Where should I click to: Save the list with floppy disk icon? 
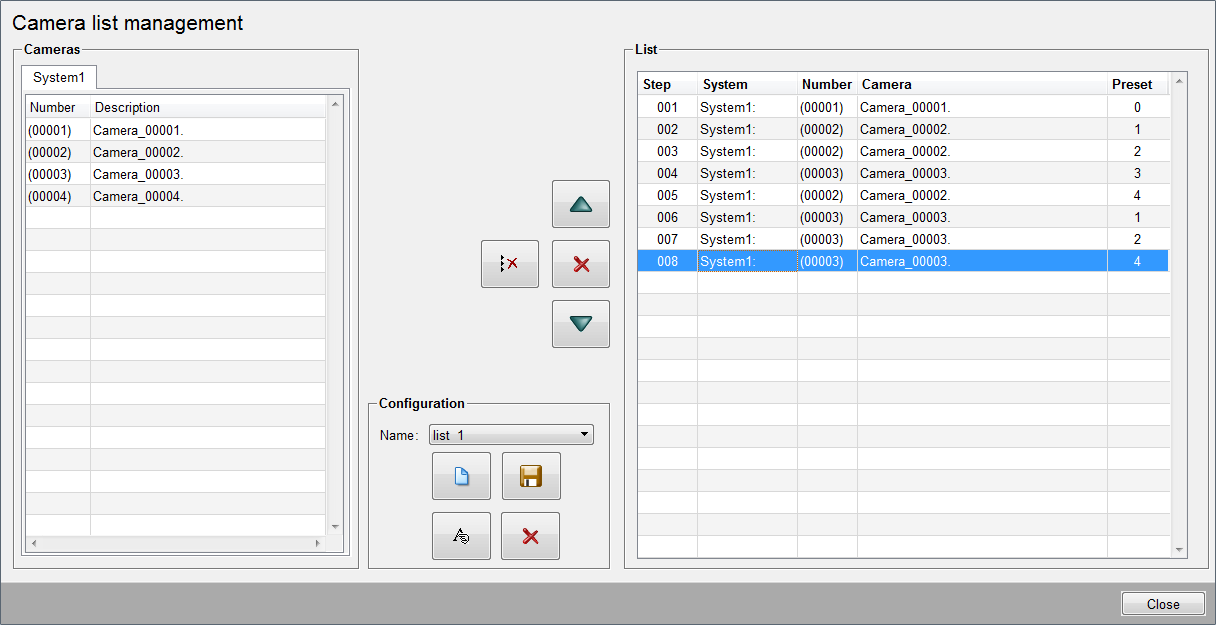530,476
